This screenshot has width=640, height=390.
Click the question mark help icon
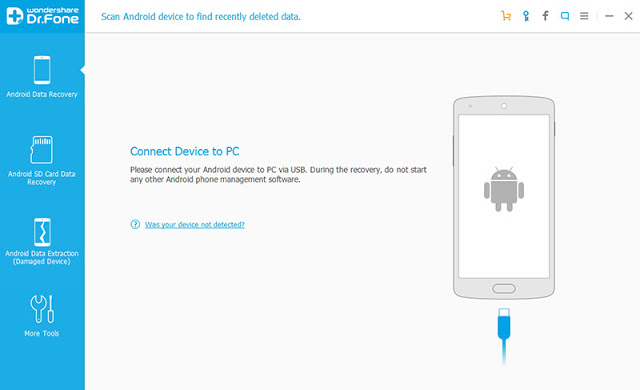(x=135, y=224)
